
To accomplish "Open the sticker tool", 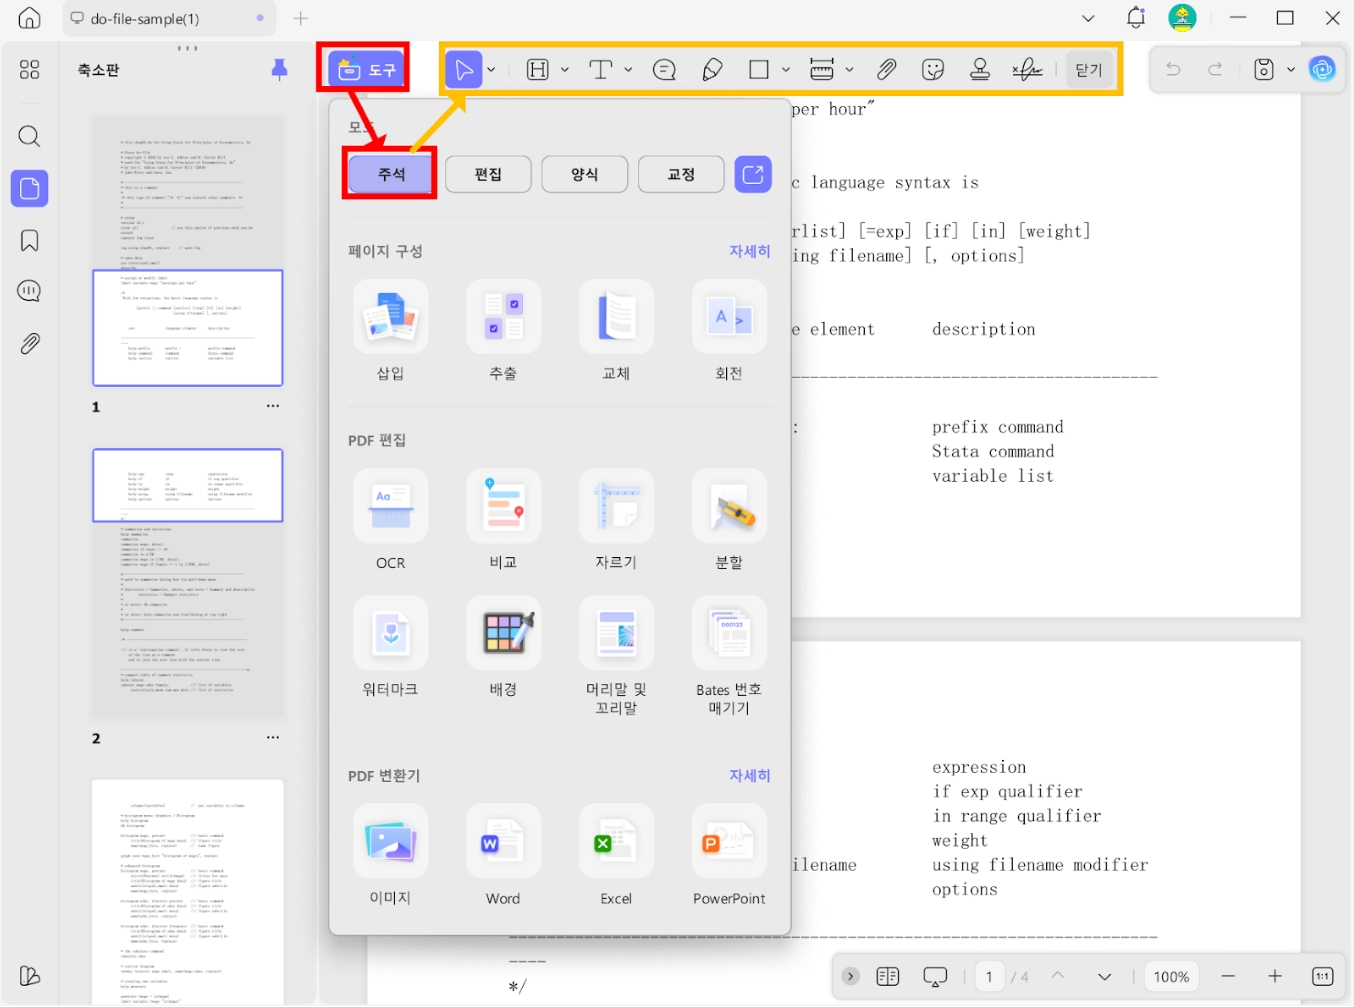I will [933, 69].
